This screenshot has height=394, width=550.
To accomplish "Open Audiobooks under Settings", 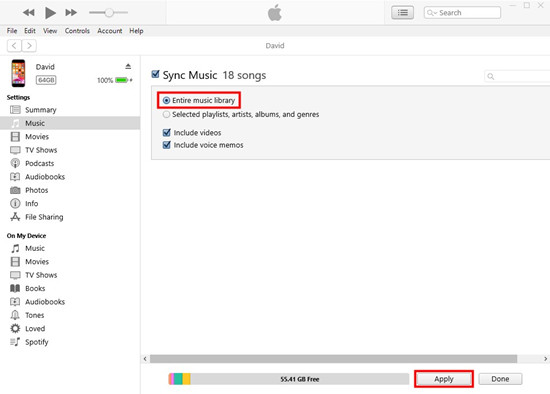I will [x=70, y=177].
